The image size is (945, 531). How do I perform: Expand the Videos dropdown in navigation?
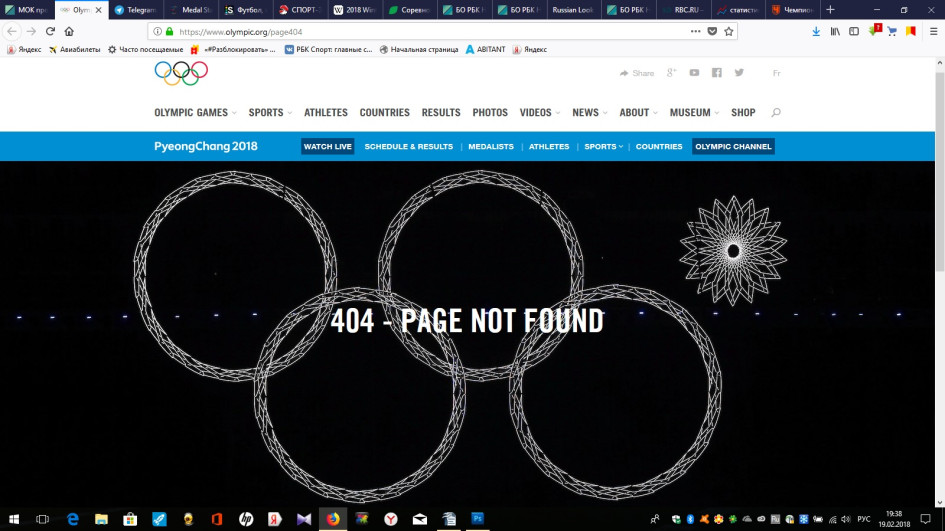pos(539,113)
